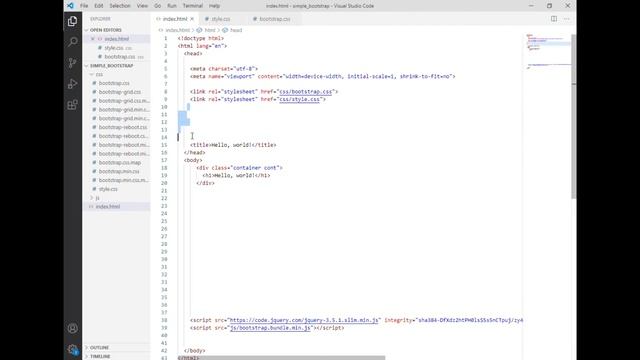Click the VS Code logo icon

[x=70, y=6]
